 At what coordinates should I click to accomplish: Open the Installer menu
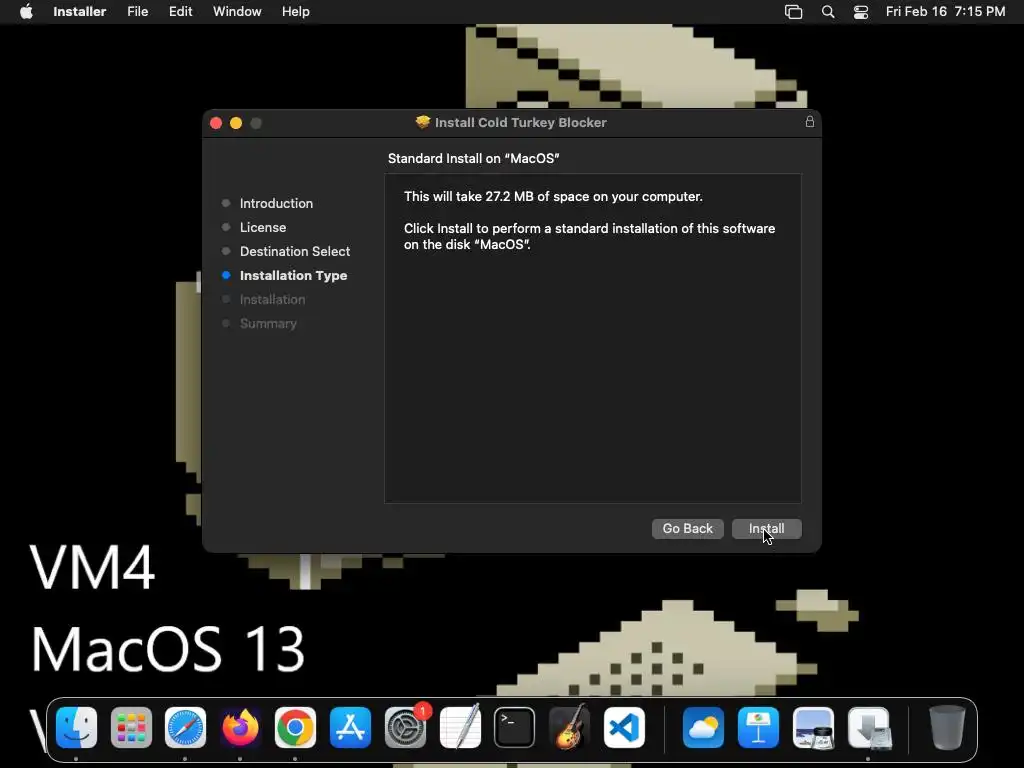click(80, 12)
